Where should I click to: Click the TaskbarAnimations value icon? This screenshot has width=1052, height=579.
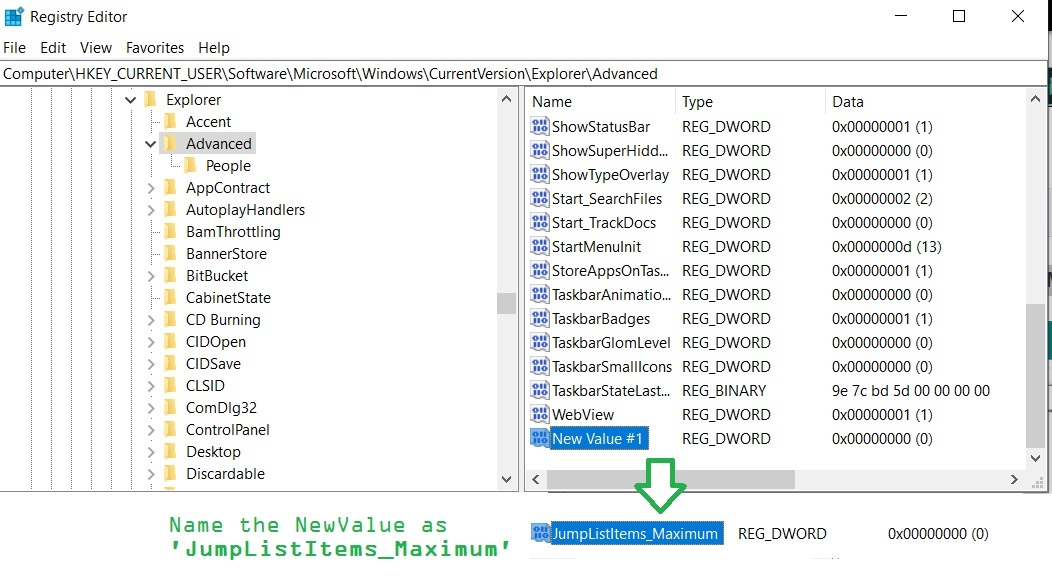click(x=540, y=295)
